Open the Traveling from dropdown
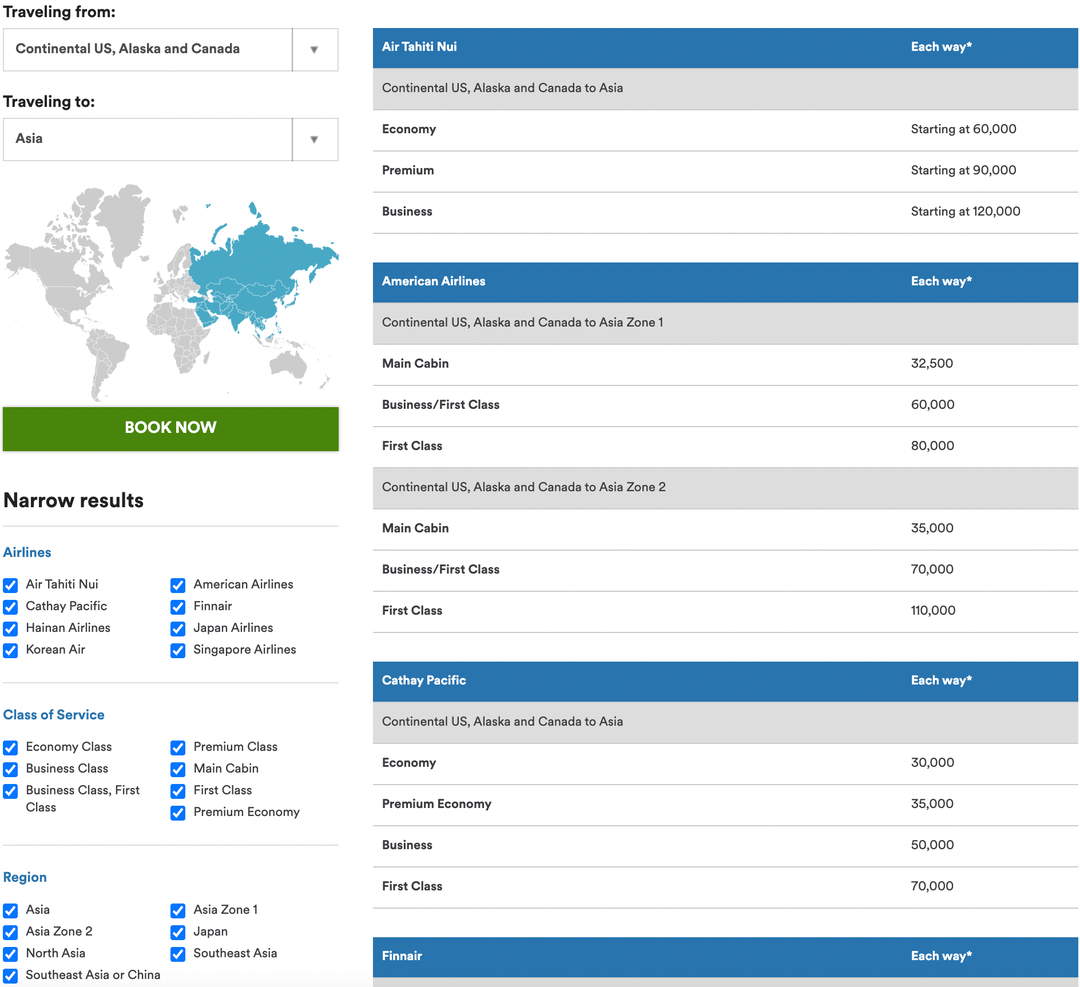 [x=314, y=49]
